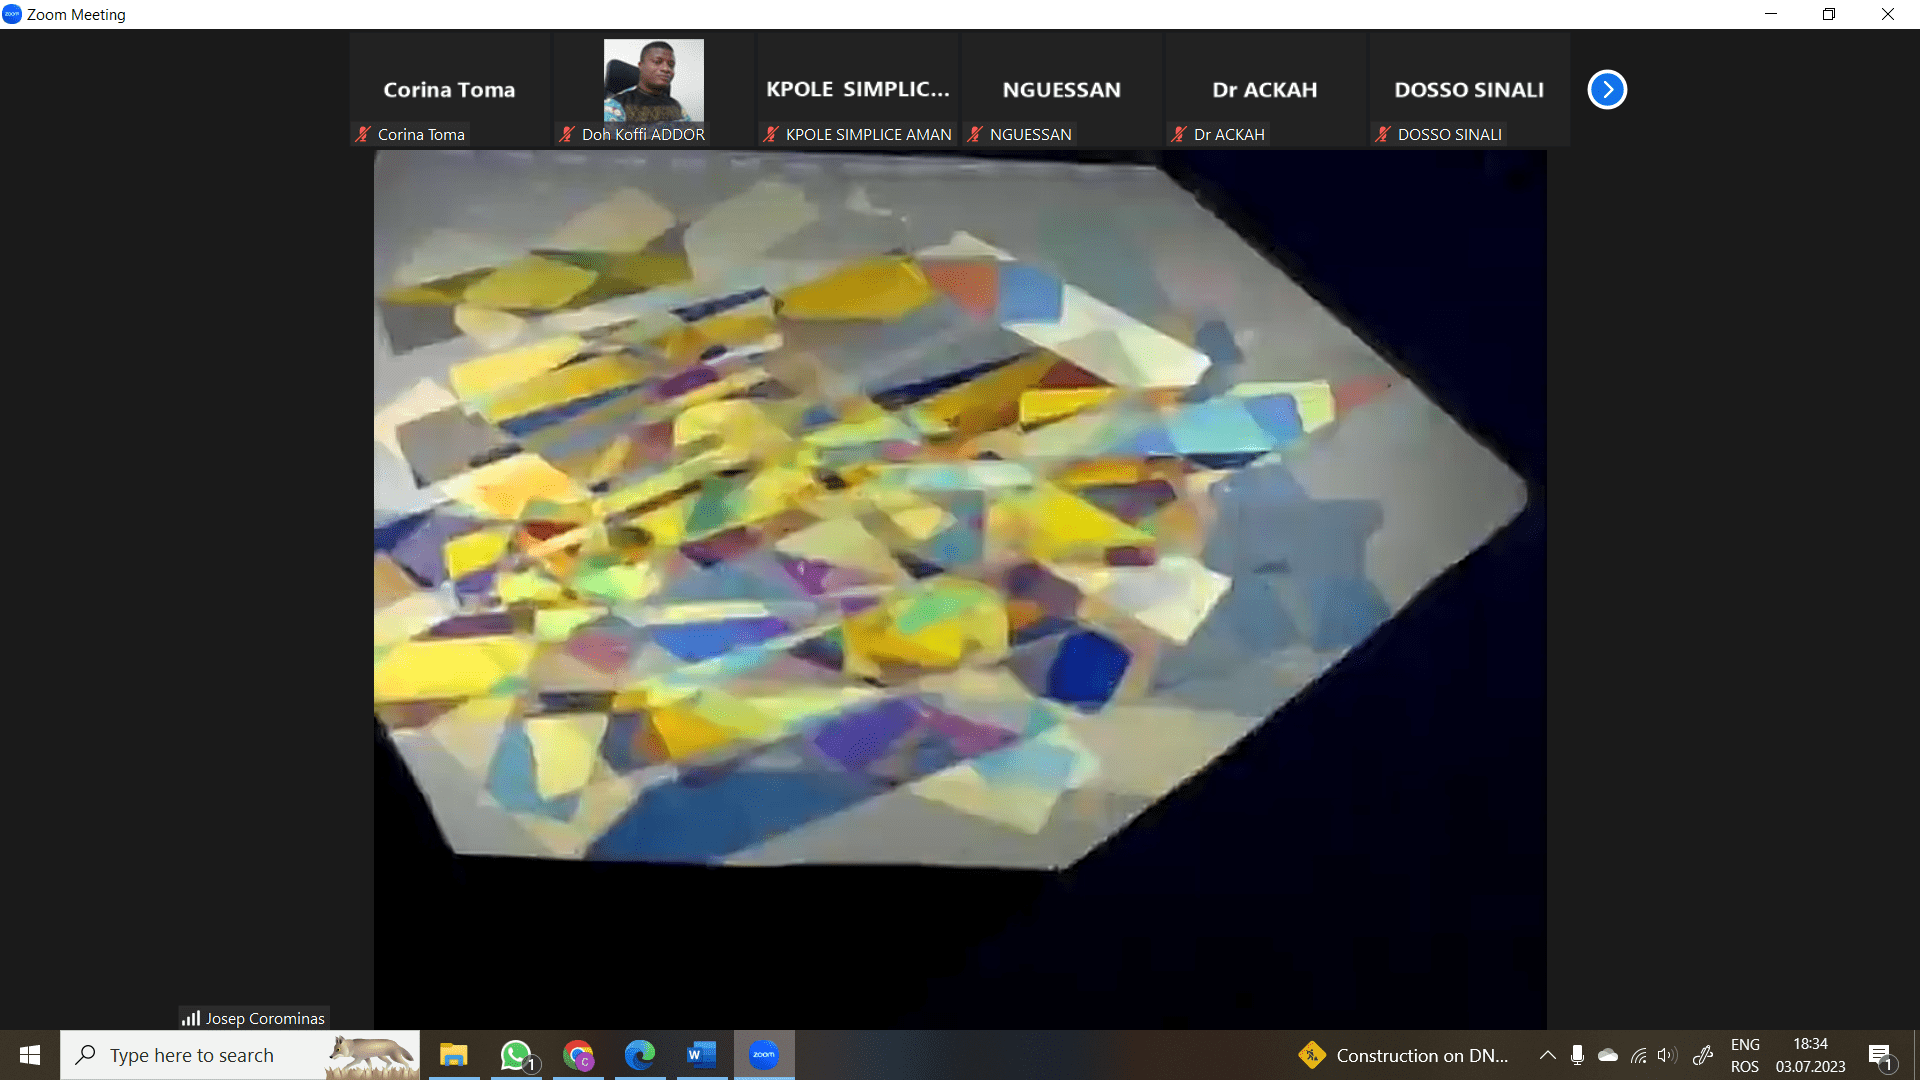Open notification action center icon
Image resolution: width=1920 pixels, height=1080 pixels.
1881,1056
